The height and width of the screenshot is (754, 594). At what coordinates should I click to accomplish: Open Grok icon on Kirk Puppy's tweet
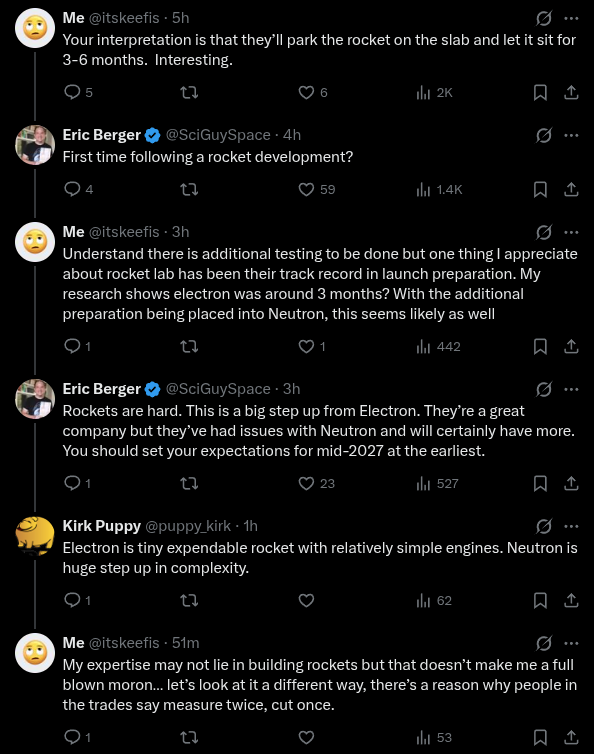pos(543,526)
